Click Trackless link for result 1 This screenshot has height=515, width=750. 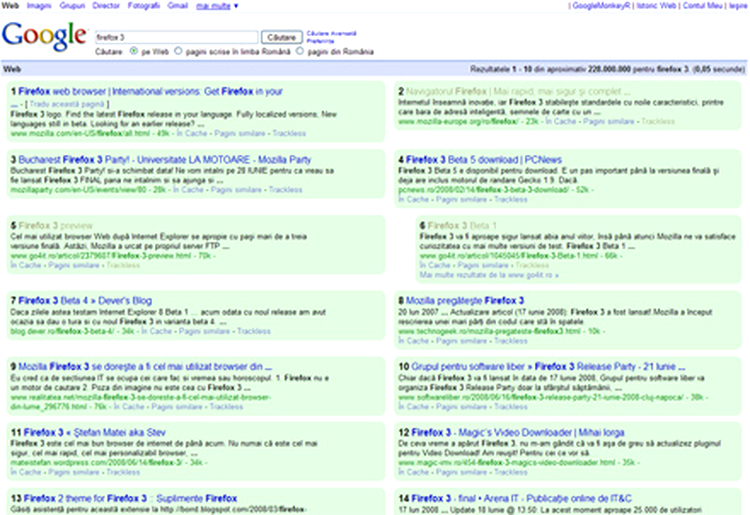[x=289, y=133]
